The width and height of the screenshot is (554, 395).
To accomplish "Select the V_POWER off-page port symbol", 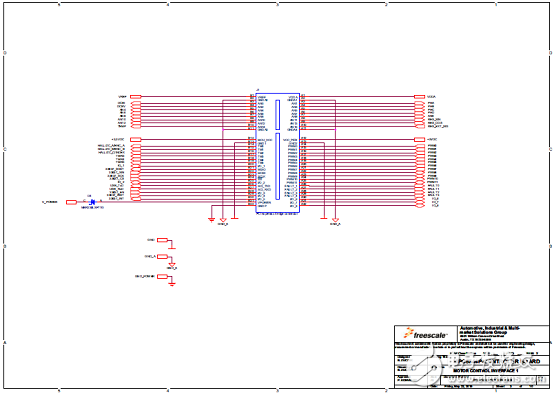I will [71, 202].
